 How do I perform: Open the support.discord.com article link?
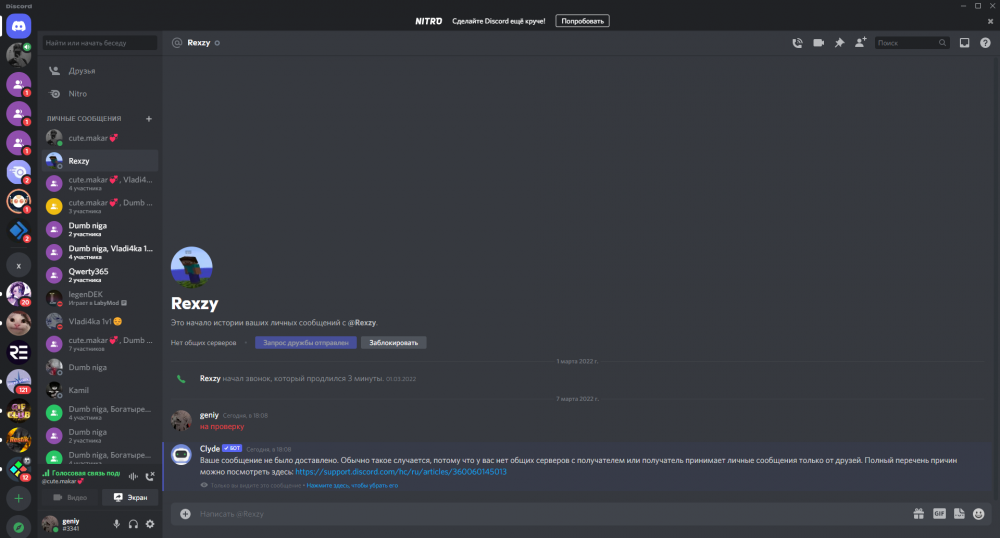click(401, 472)
